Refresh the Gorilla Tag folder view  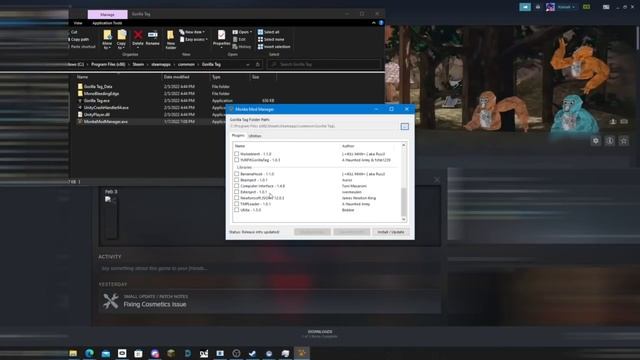258,64
